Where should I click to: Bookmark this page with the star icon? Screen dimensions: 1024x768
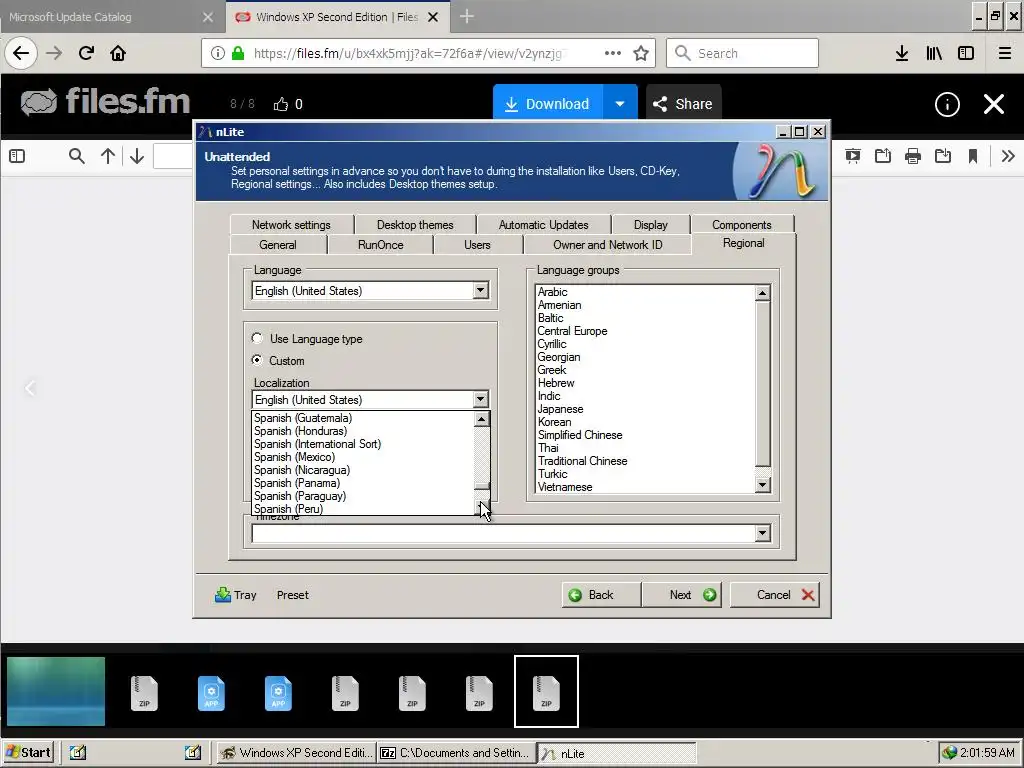pyautogui.click(x=641, y=54)
